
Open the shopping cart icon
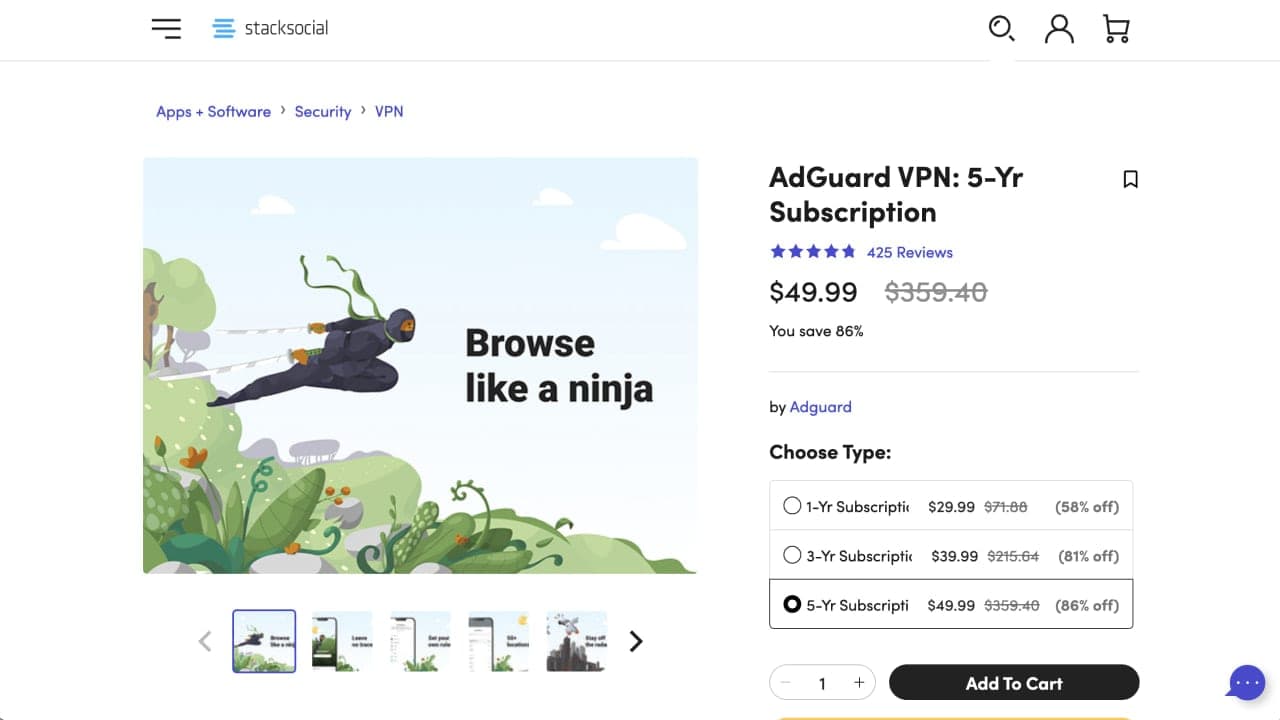1116,28
